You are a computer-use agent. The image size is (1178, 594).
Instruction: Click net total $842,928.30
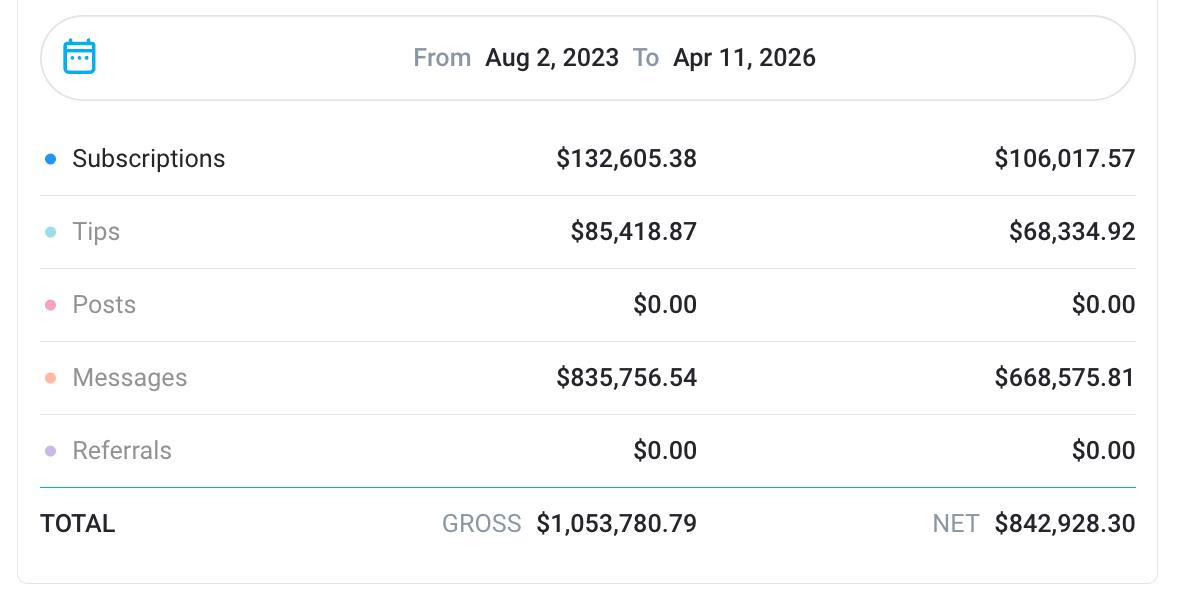[1064, 524]
